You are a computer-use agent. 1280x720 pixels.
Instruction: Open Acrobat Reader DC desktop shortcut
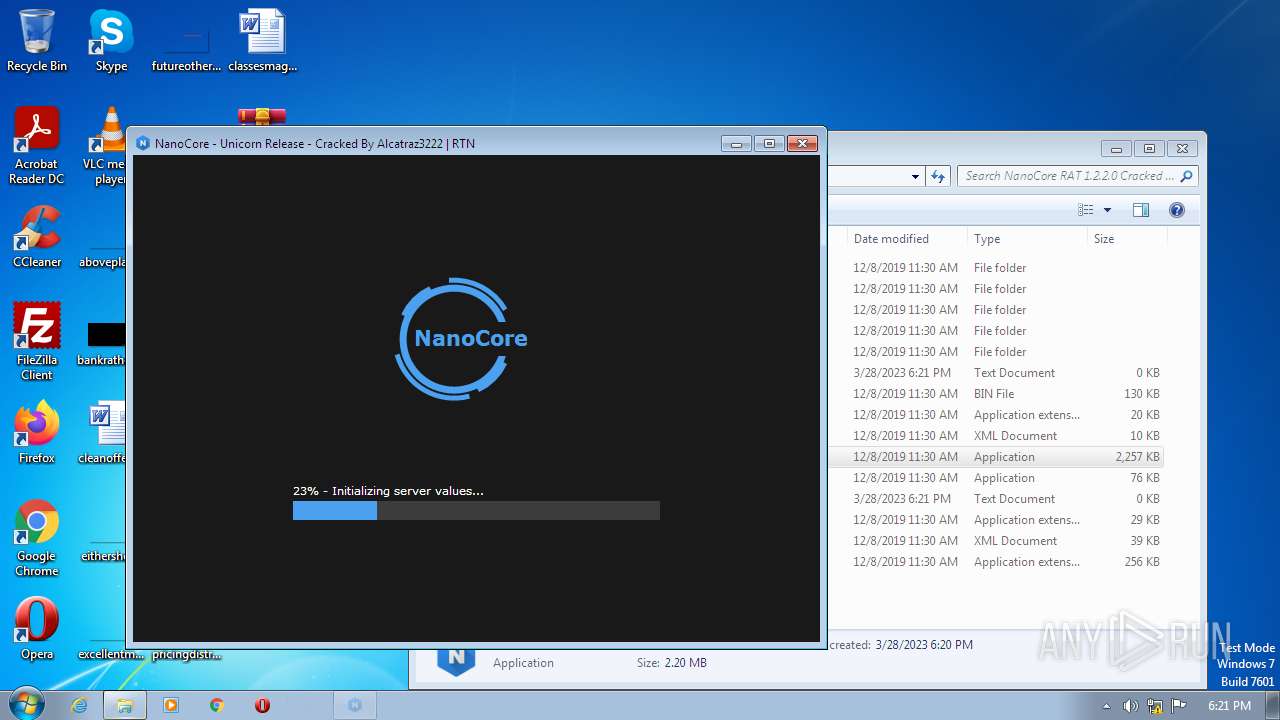[x=37, y=146]
